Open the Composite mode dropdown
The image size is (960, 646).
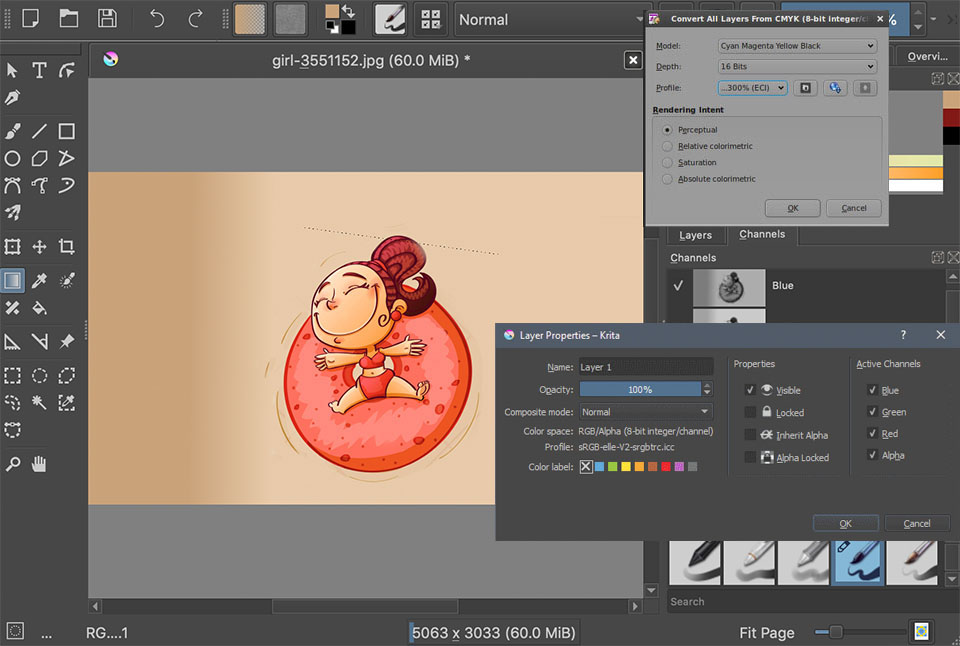[x=646, y=412]
